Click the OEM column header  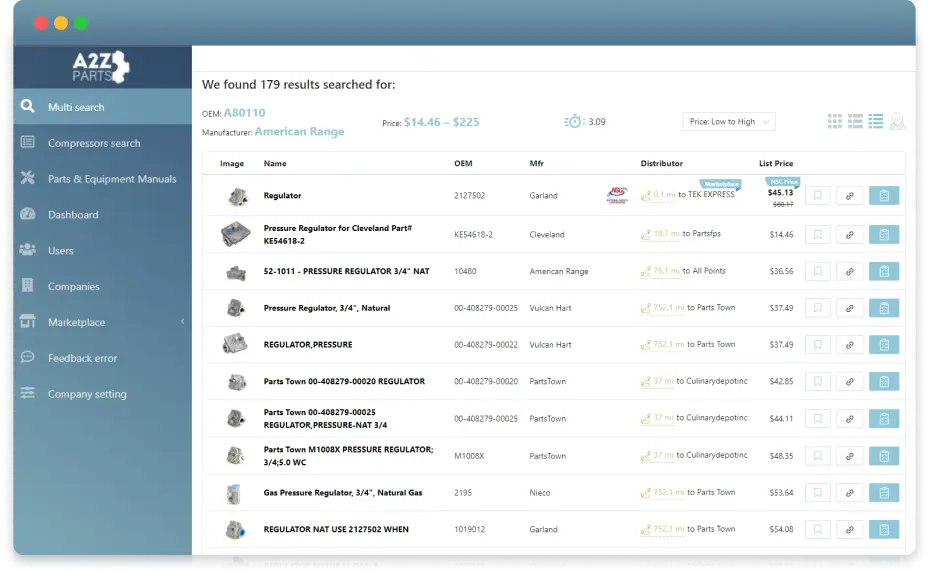pos(463,164)
